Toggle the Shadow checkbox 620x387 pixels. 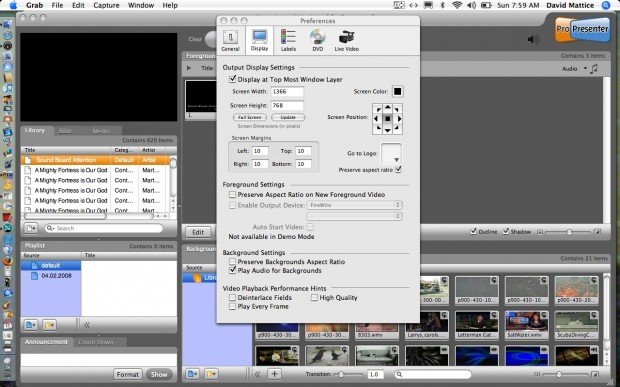(506, 231)
